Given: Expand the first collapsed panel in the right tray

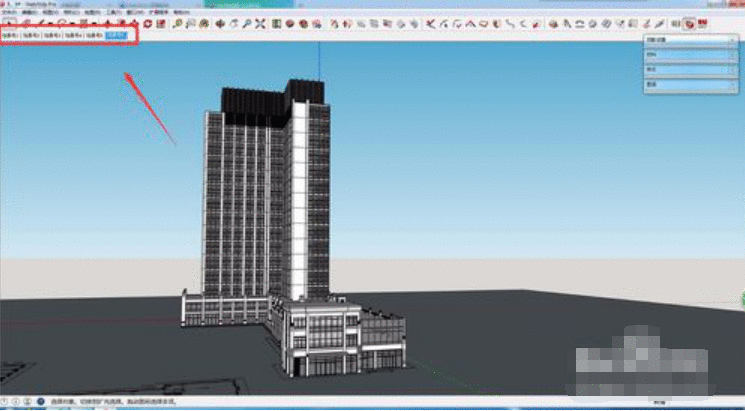Looking at the screenshot, I should coord(690,42).
